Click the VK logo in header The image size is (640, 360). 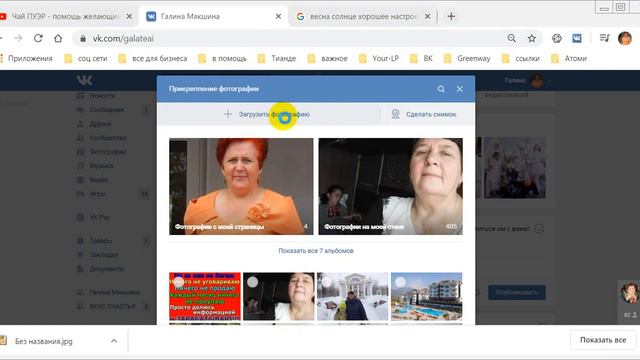pyautogui.click(x=84, y=80)
